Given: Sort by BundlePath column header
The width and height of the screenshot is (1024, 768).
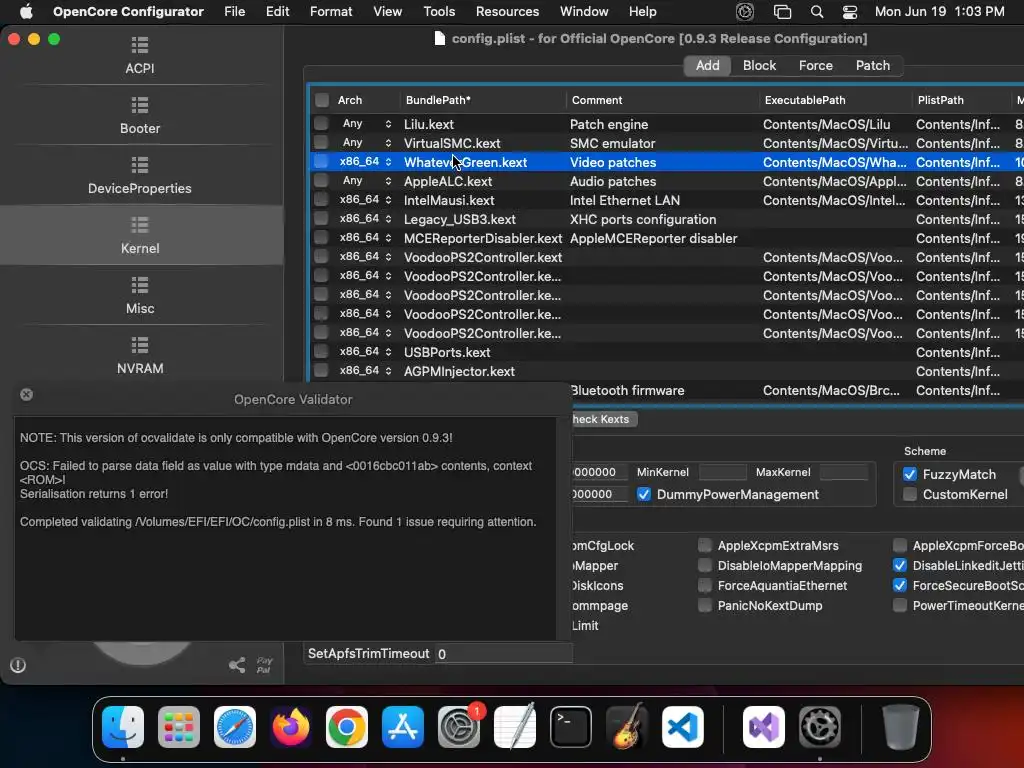Looking at the screenshot, I should click(482, 100).
